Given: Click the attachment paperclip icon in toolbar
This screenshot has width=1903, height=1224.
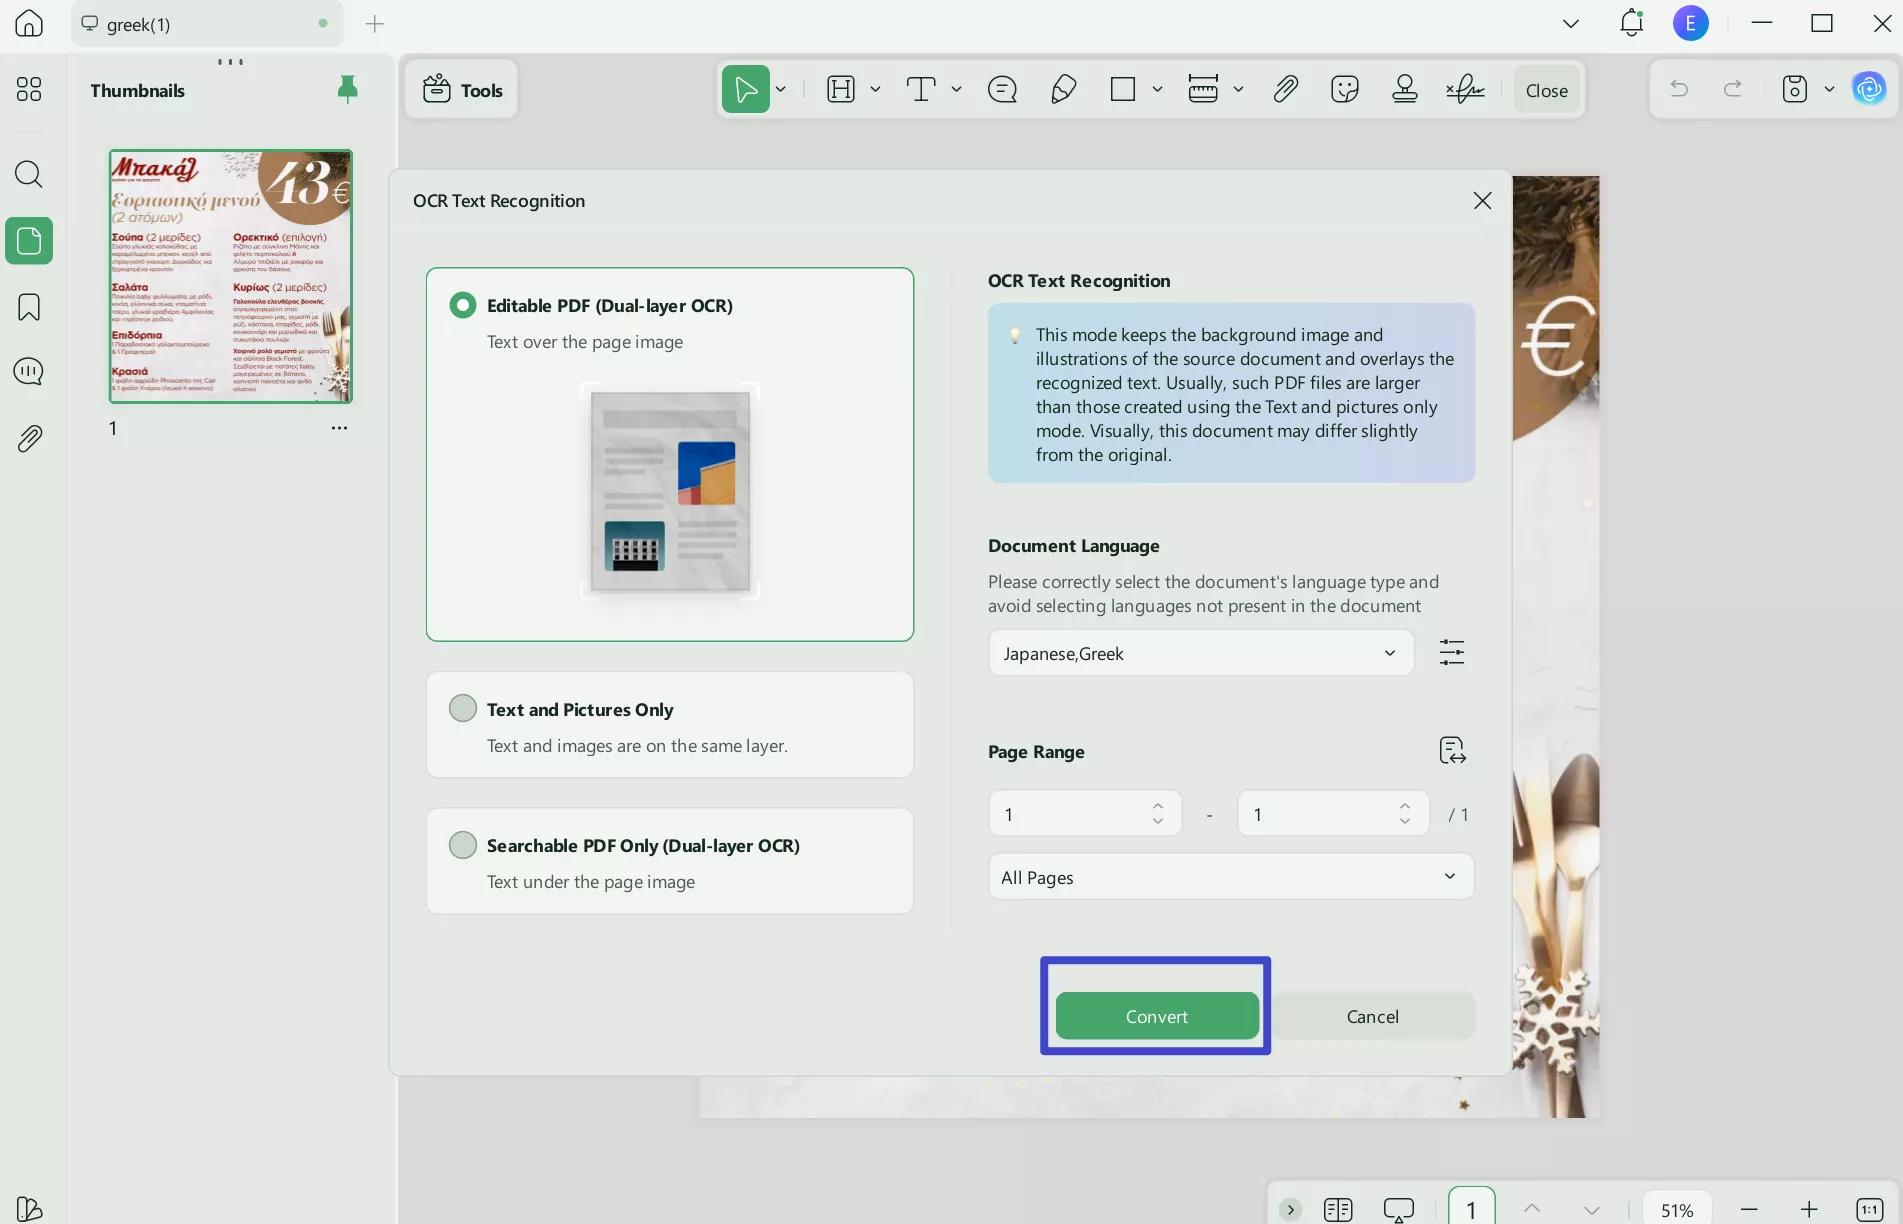Looking at the screenshot, I should point(1285,90).
